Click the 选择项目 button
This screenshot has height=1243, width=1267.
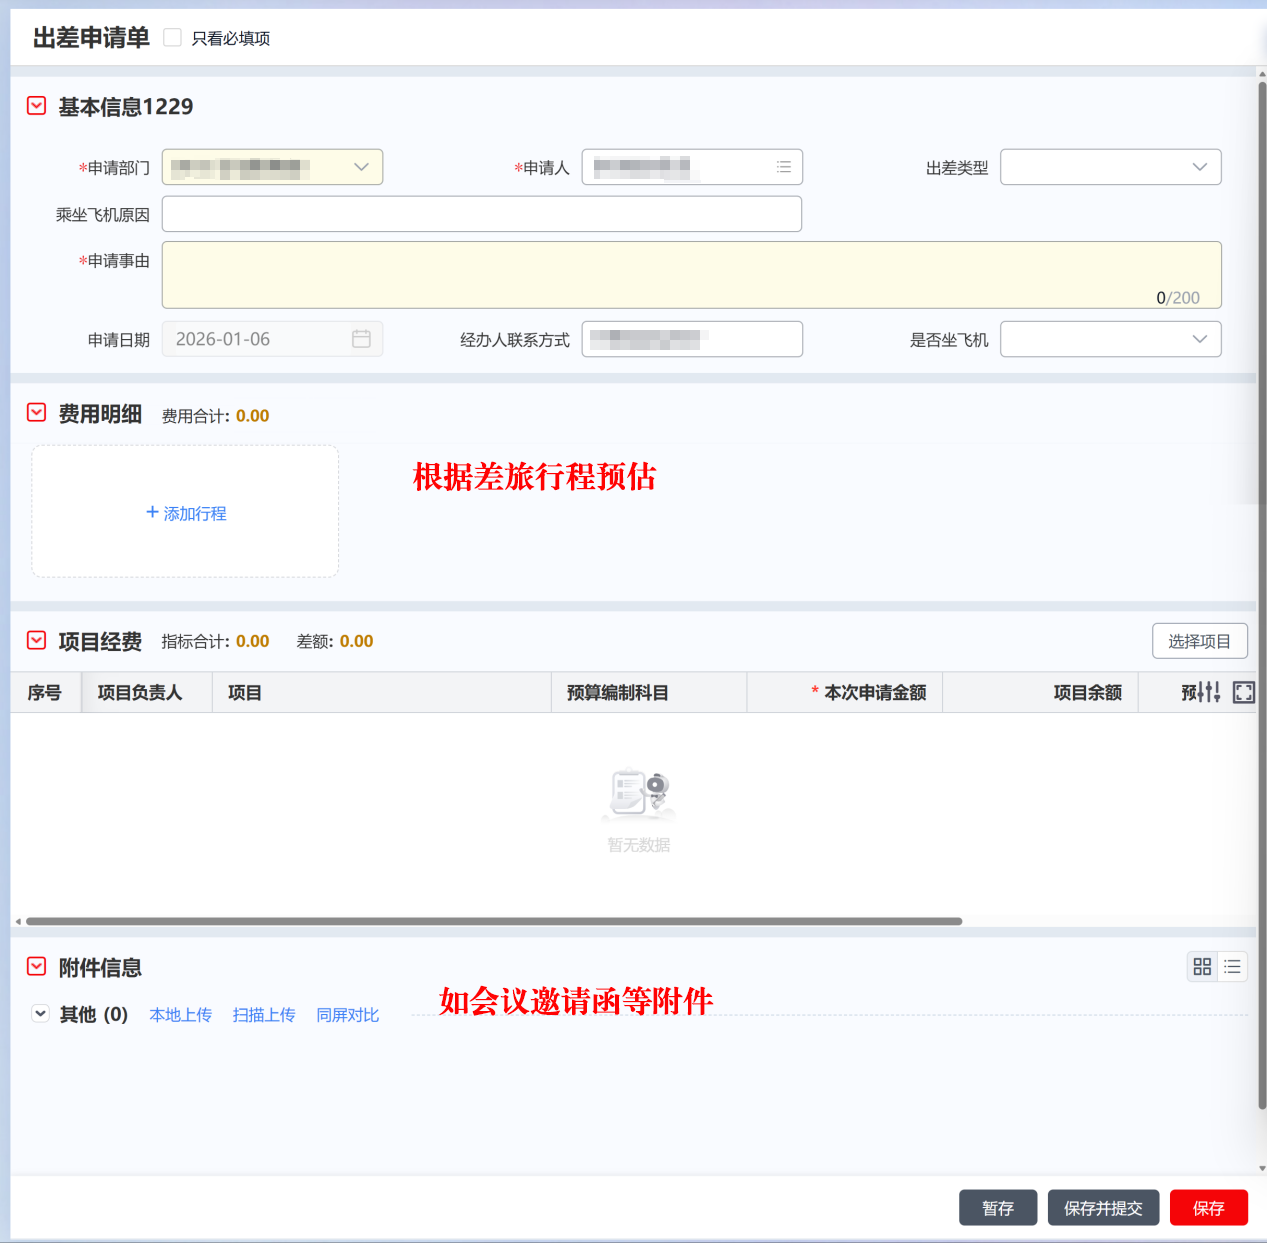1199,641
